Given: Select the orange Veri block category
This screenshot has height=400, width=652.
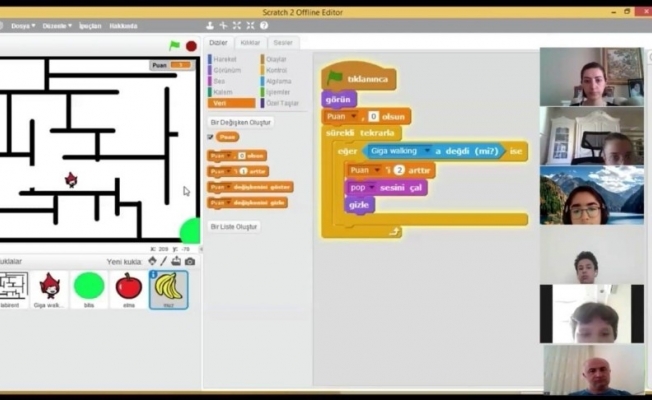Looking at the screenshot, I should pyautogui.click(x=231, y=103).
